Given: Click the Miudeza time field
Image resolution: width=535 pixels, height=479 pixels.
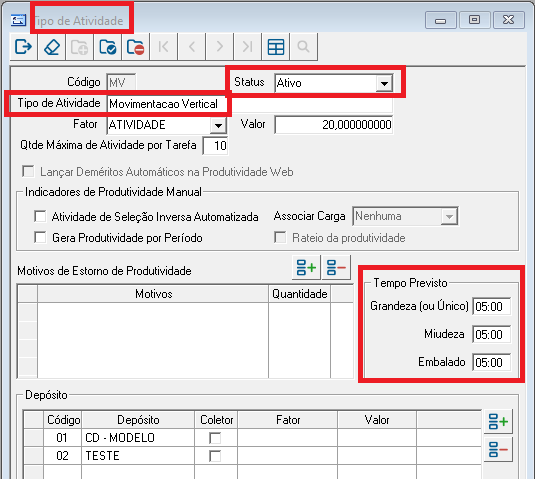Looking at the screenshot, I should click(492, 334).
